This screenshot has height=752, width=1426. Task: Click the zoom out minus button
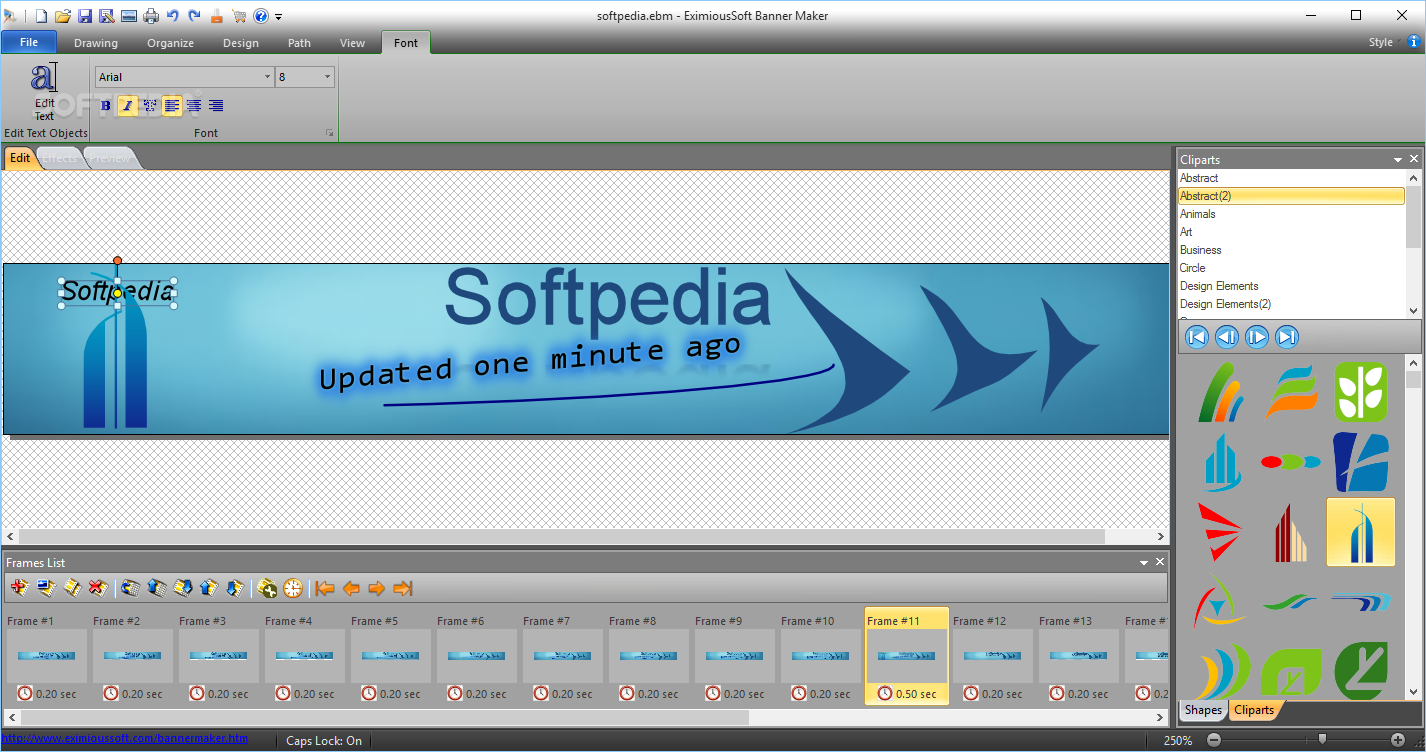point(1214,740)
